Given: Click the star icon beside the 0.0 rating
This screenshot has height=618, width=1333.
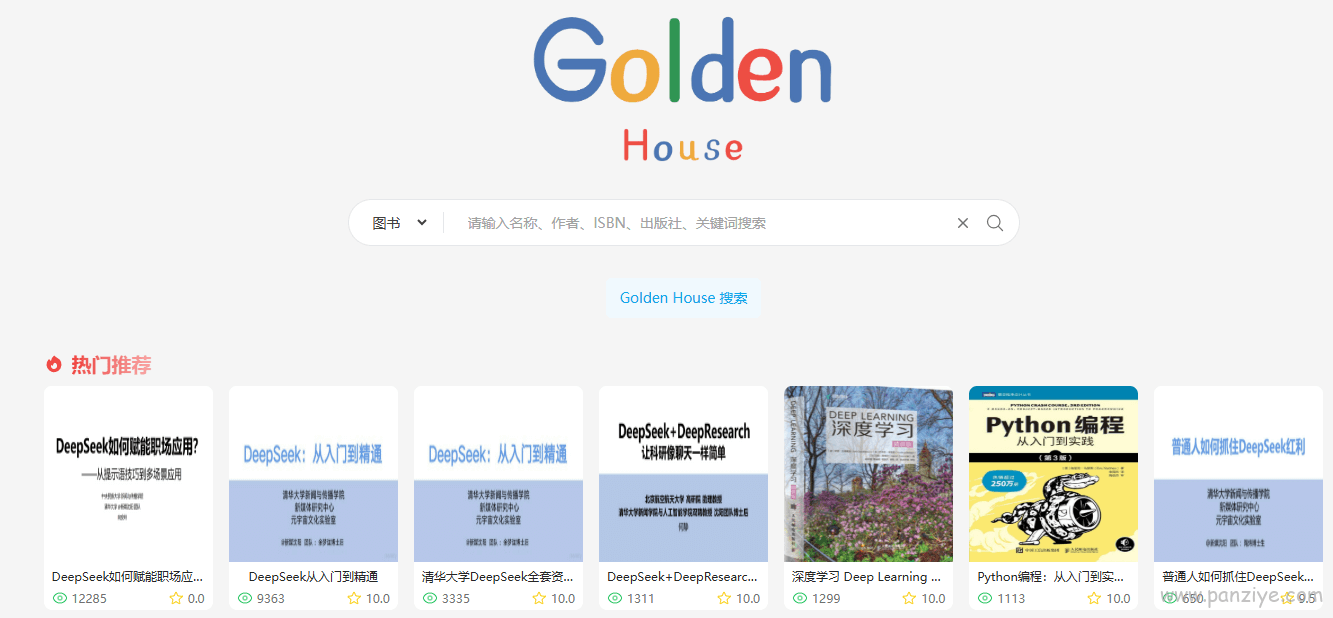Looking at the screenshot, I should [x=176, y=599].
